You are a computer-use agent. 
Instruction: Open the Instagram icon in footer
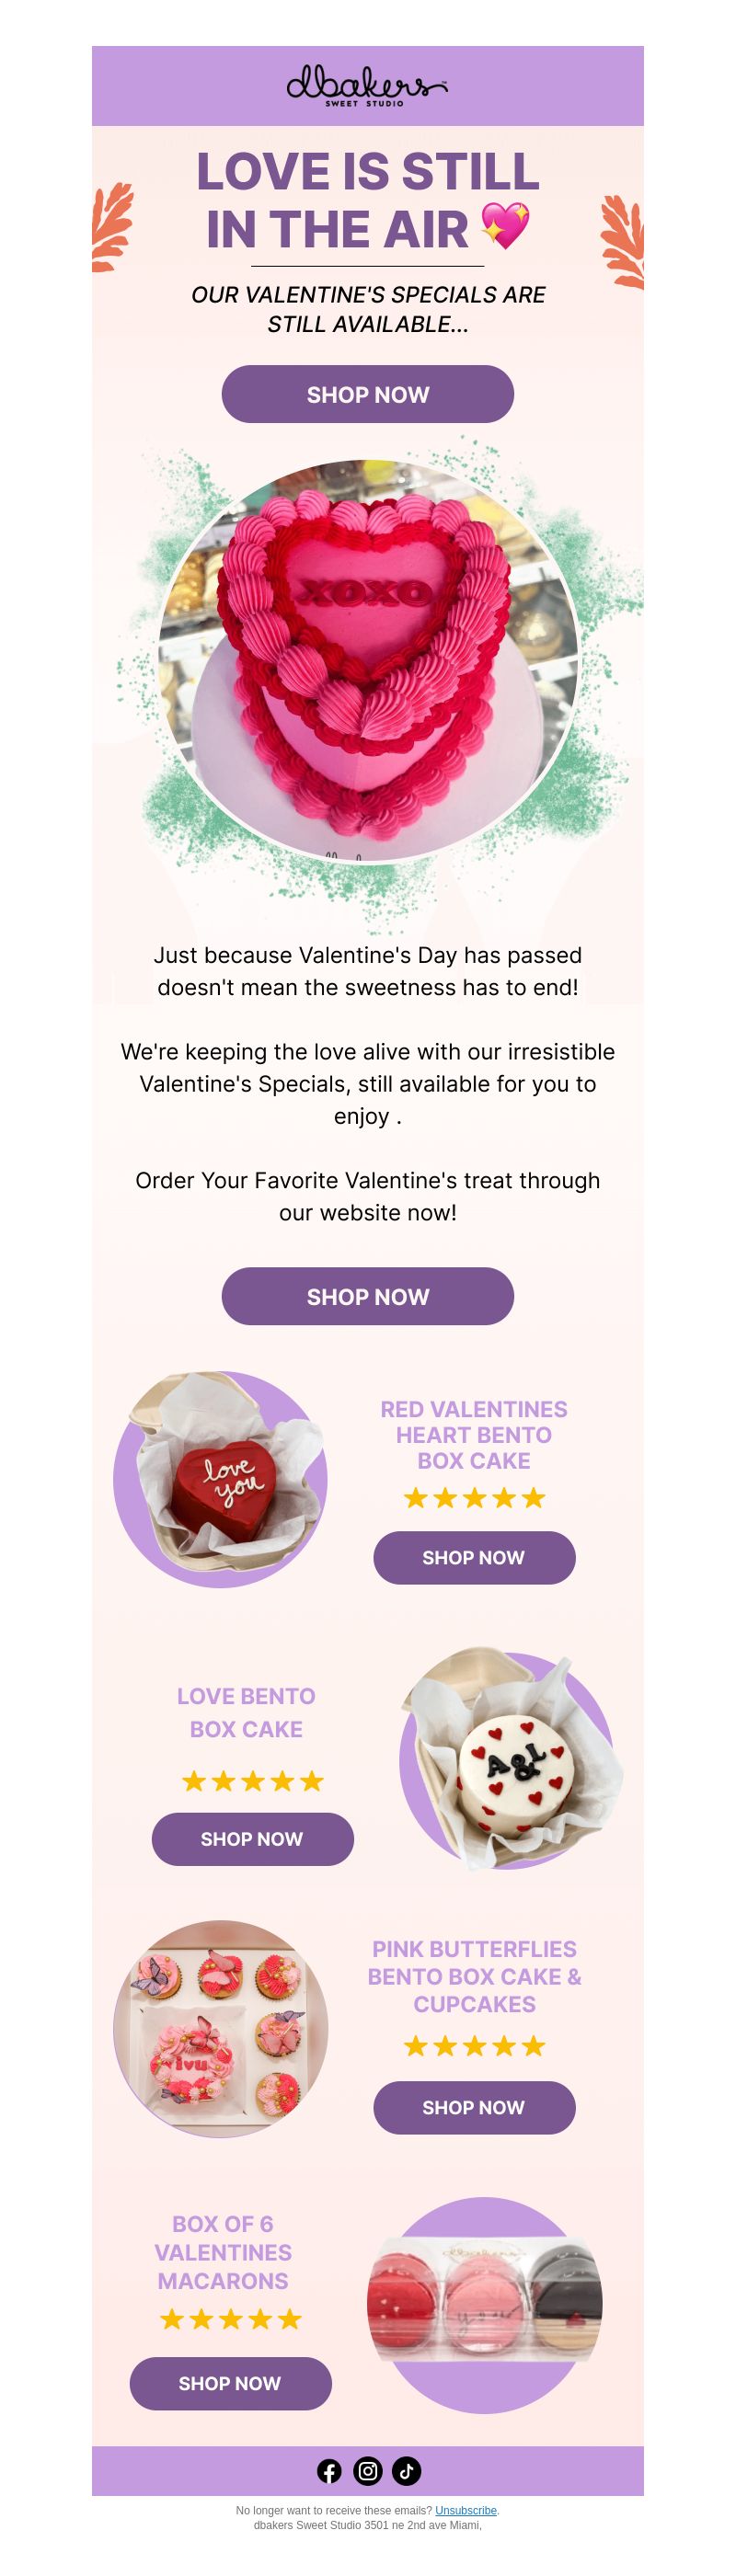368,2471
